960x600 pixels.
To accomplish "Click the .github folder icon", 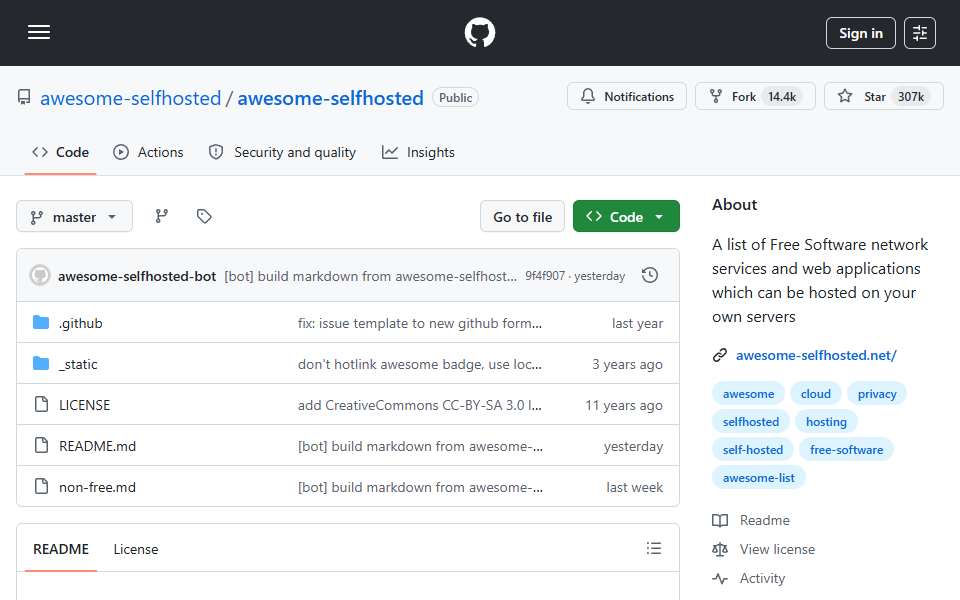I will tap(41, 322).
